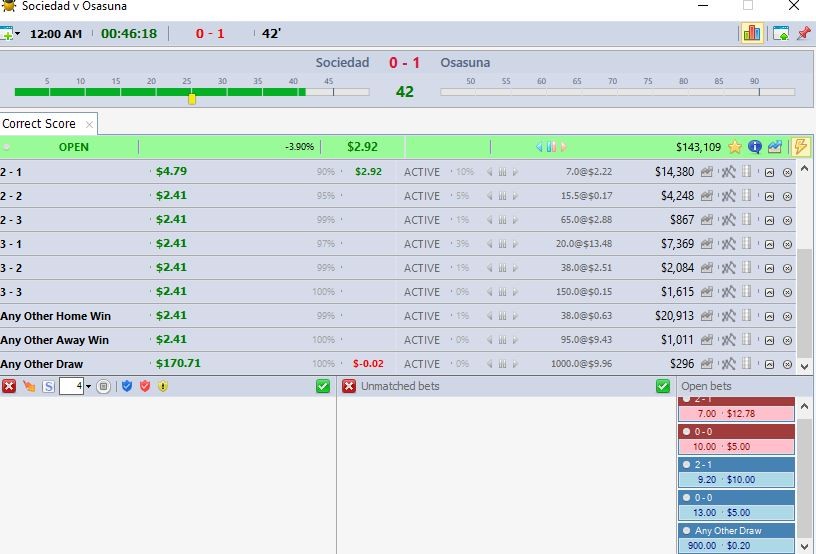The width and height of the screenshot is (816, 554).
Task: Open the chart icon in the 2 - 1 row
Action: pos(707,172)
